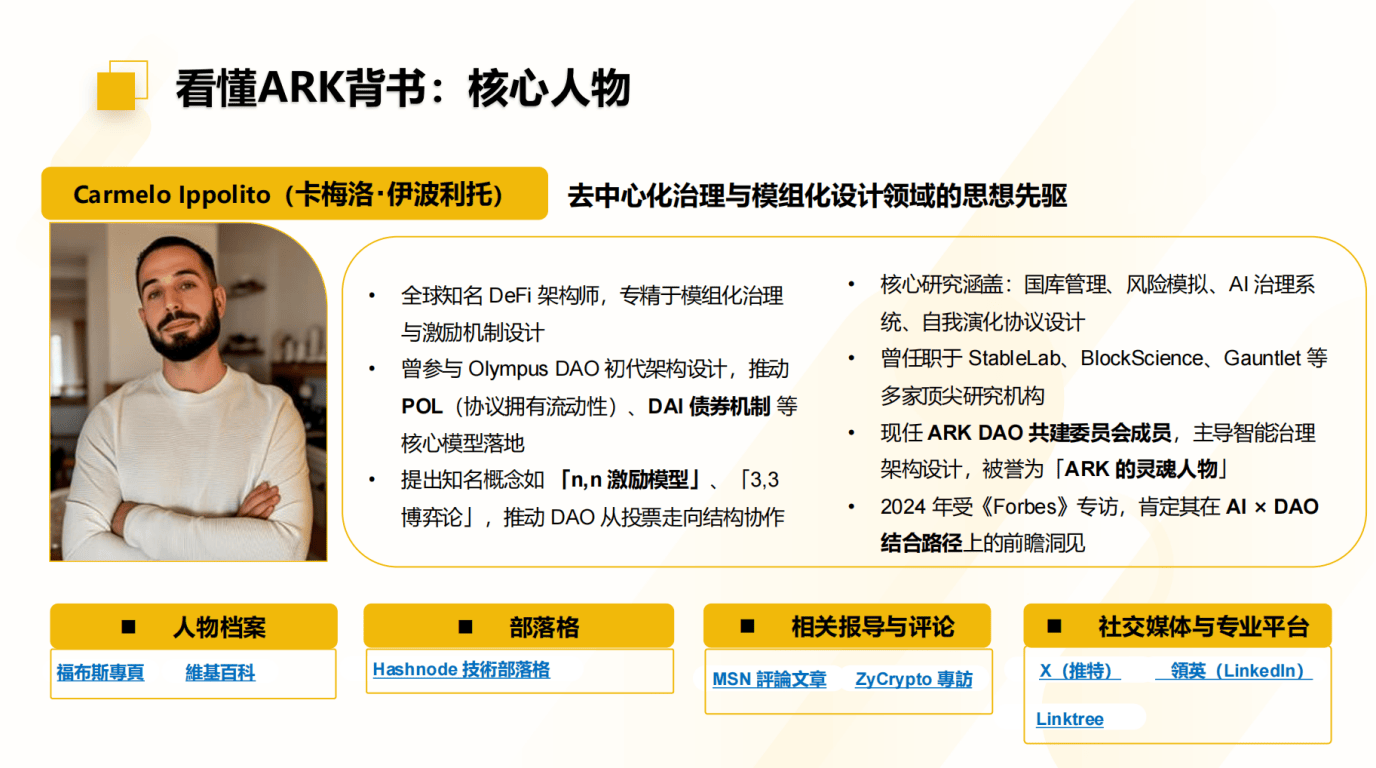
Task: Click the Hashnode 技術部落格 link
Action: tap(461, 670)
